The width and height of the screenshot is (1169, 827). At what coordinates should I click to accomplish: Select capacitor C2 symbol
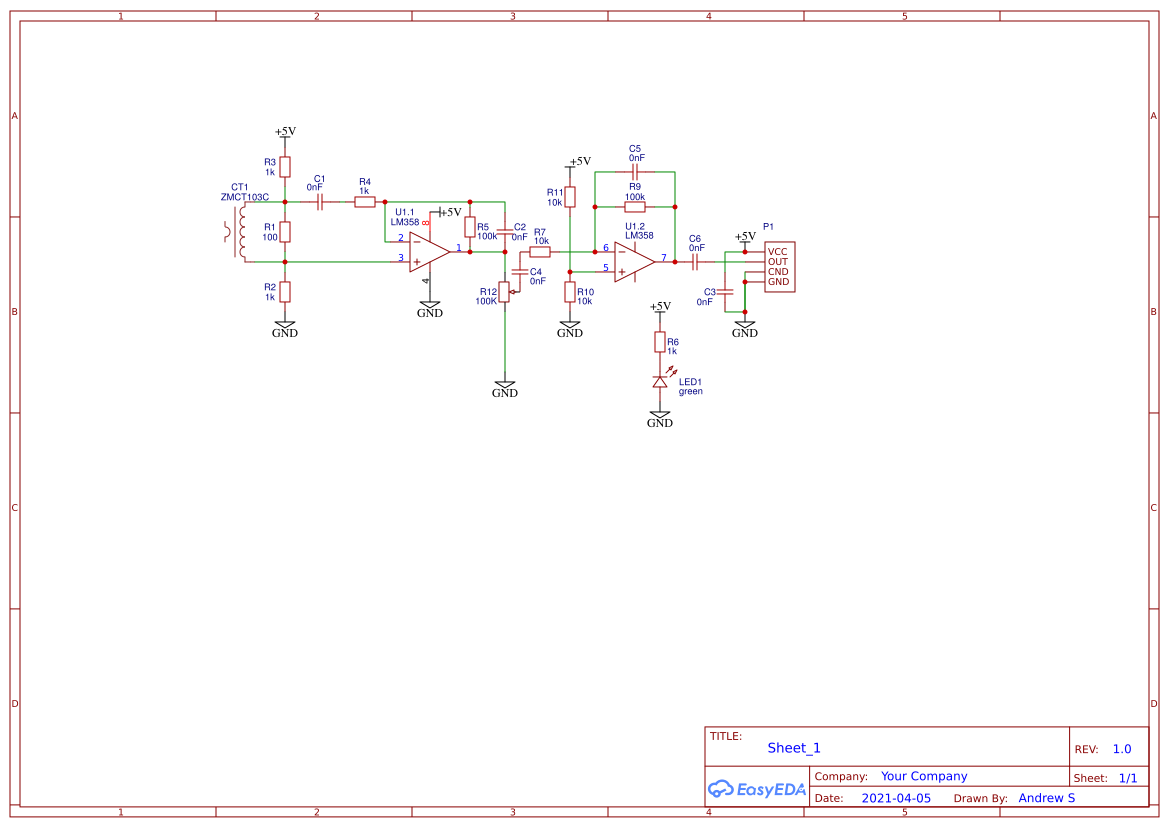click(x=505, y=232)
